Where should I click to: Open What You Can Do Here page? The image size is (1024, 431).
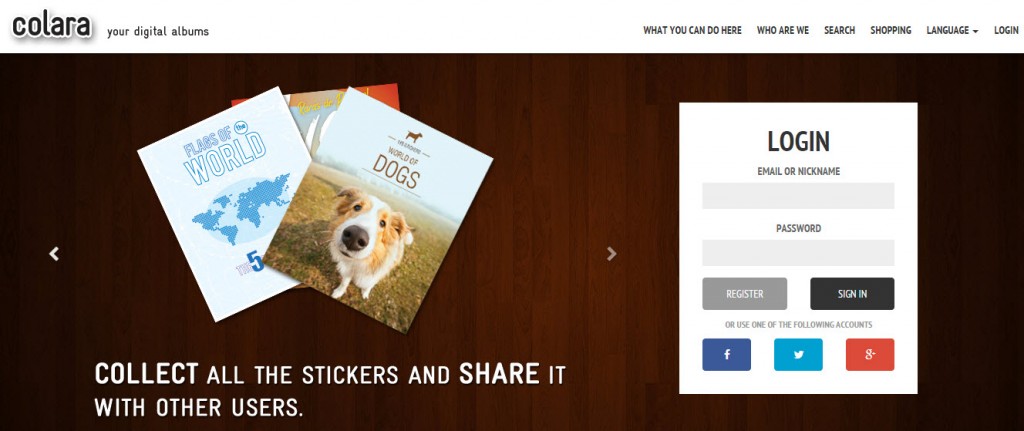coord(692,31)
